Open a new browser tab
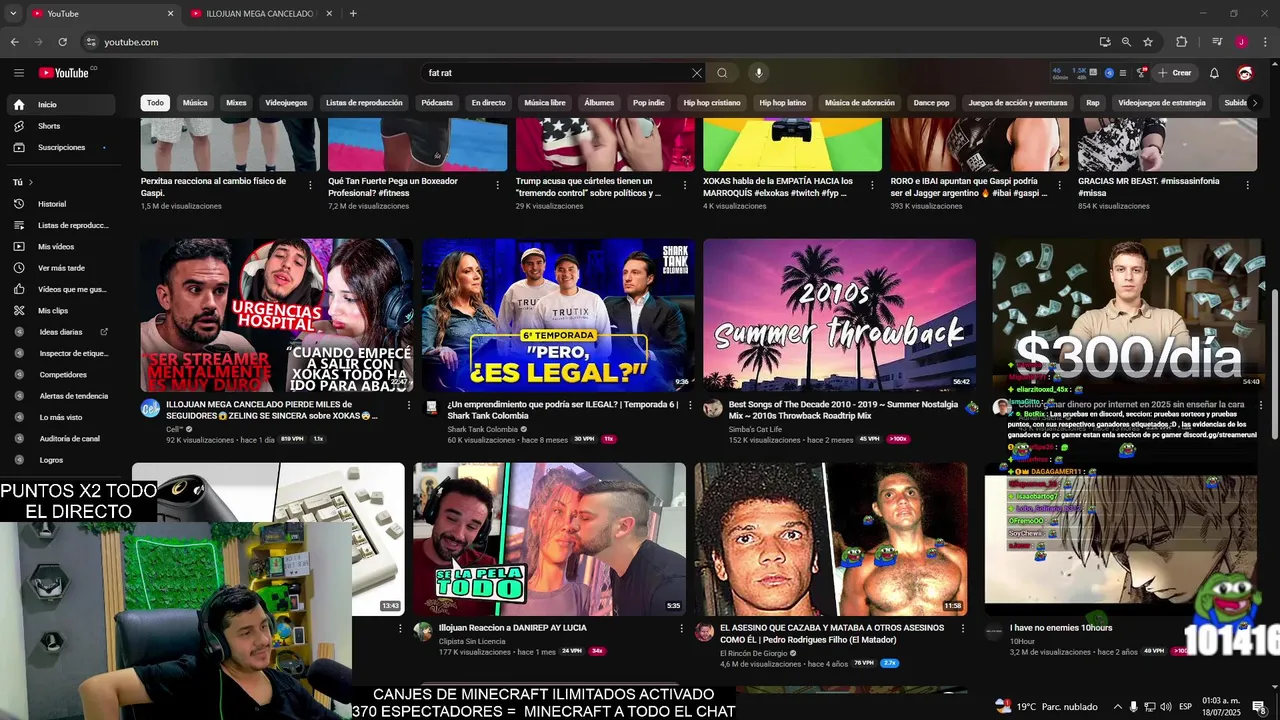The image size is (1280, 720). point(353,13)
